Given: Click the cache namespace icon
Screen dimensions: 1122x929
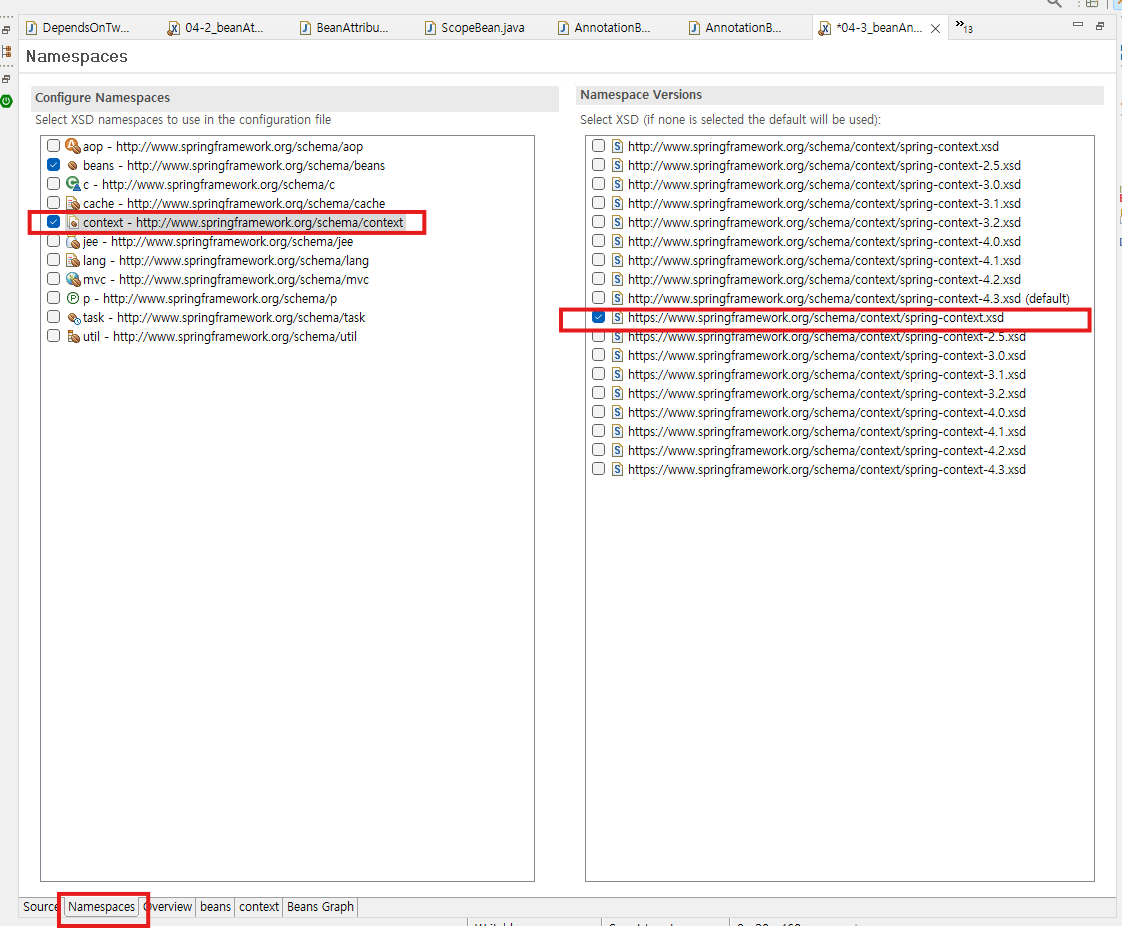Looking at the screenshot, I should coord(72,203).
